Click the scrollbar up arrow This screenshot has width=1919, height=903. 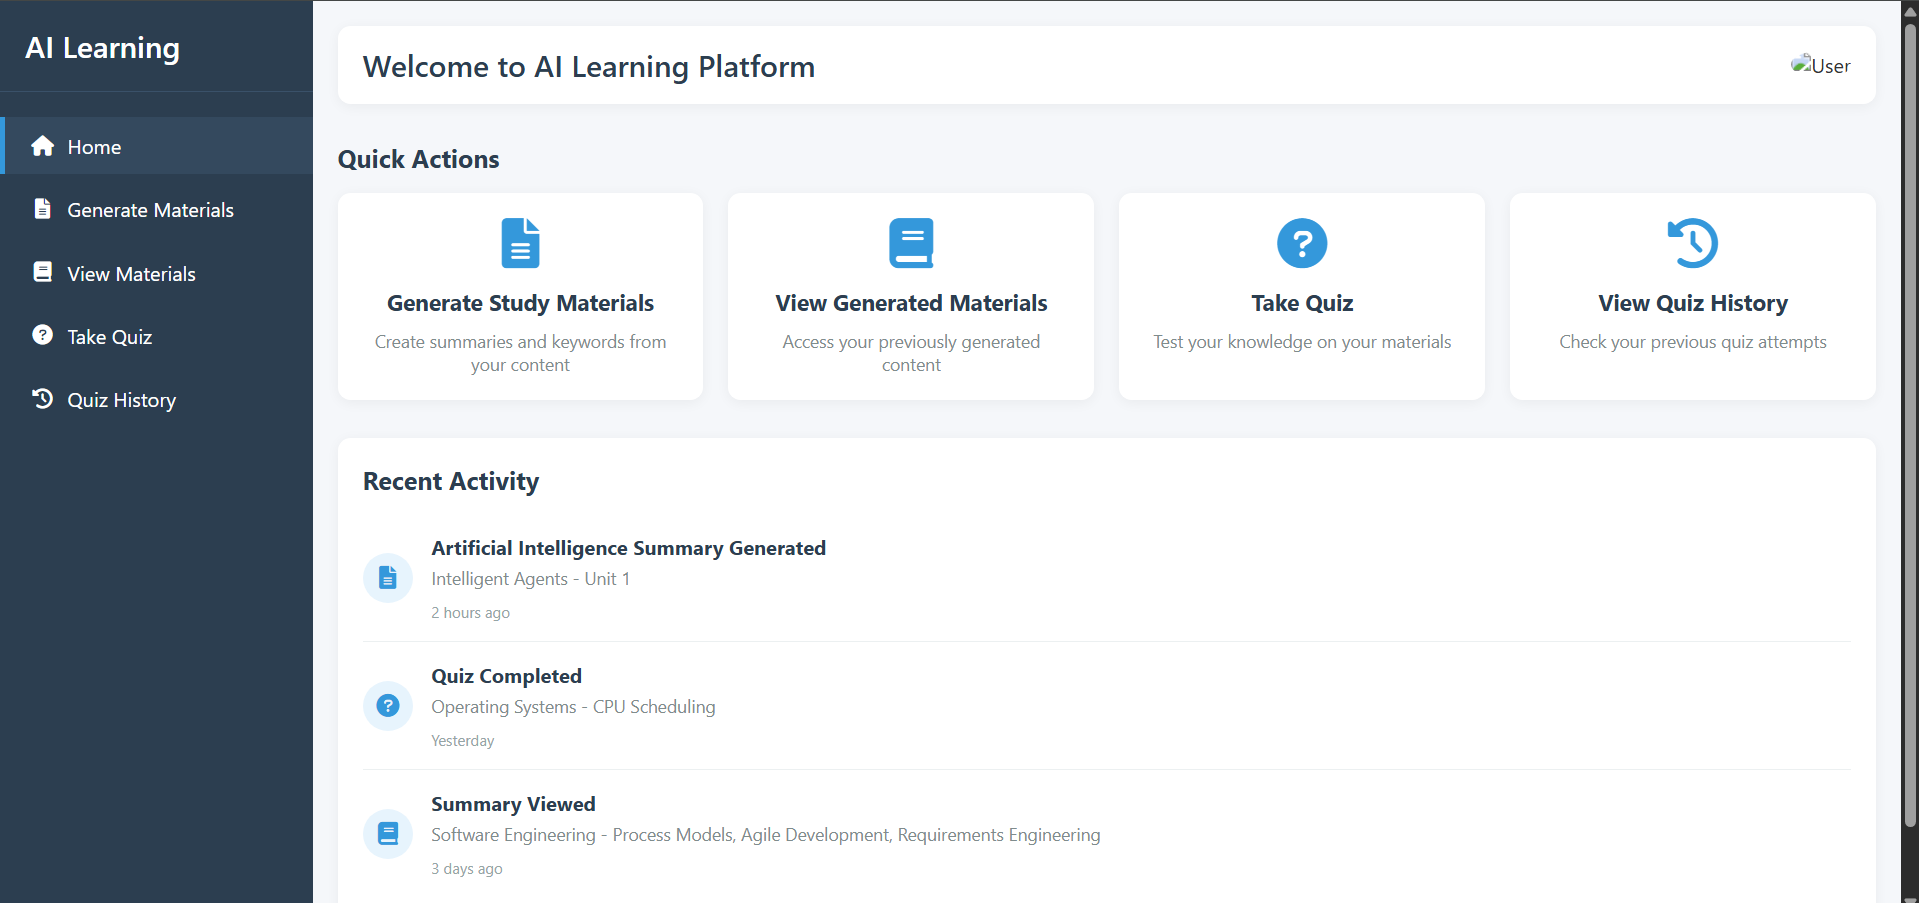tap(1909, 10)
